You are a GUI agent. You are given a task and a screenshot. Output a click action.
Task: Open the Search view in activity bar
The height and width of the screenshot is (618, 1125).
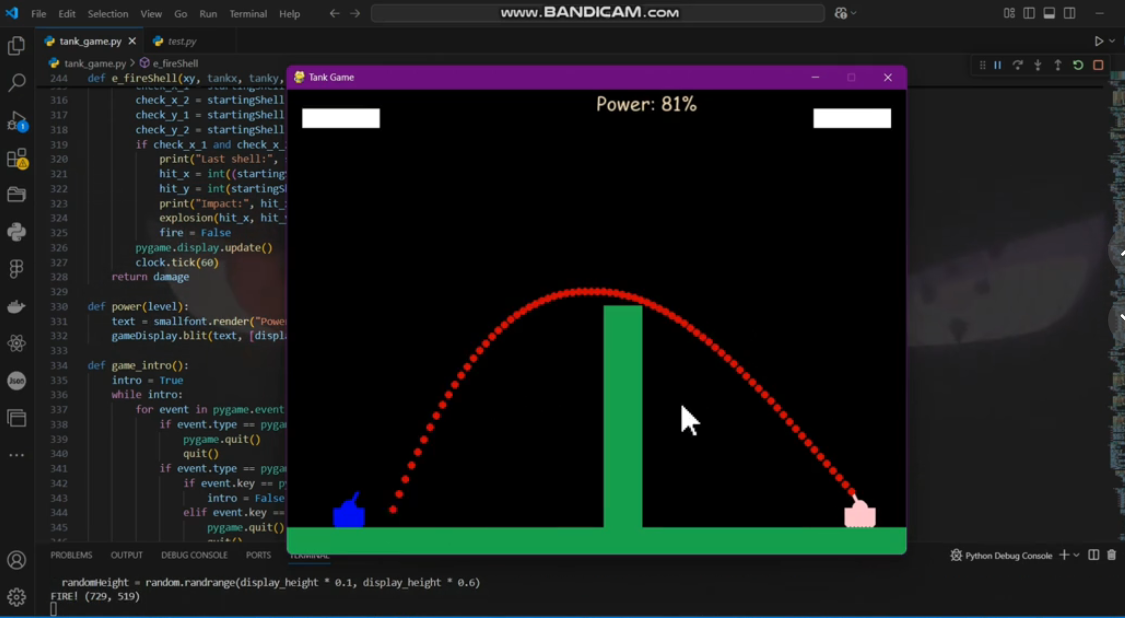(x=16, y=83)
